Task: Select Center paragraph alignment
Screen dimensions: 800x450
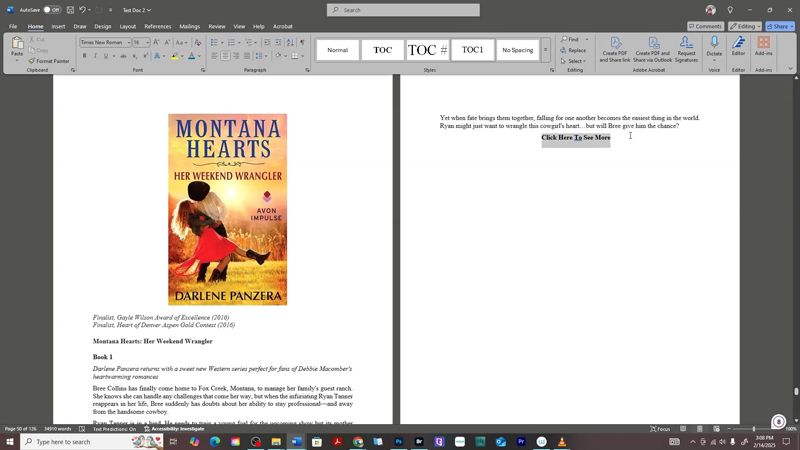Action: 225,56
